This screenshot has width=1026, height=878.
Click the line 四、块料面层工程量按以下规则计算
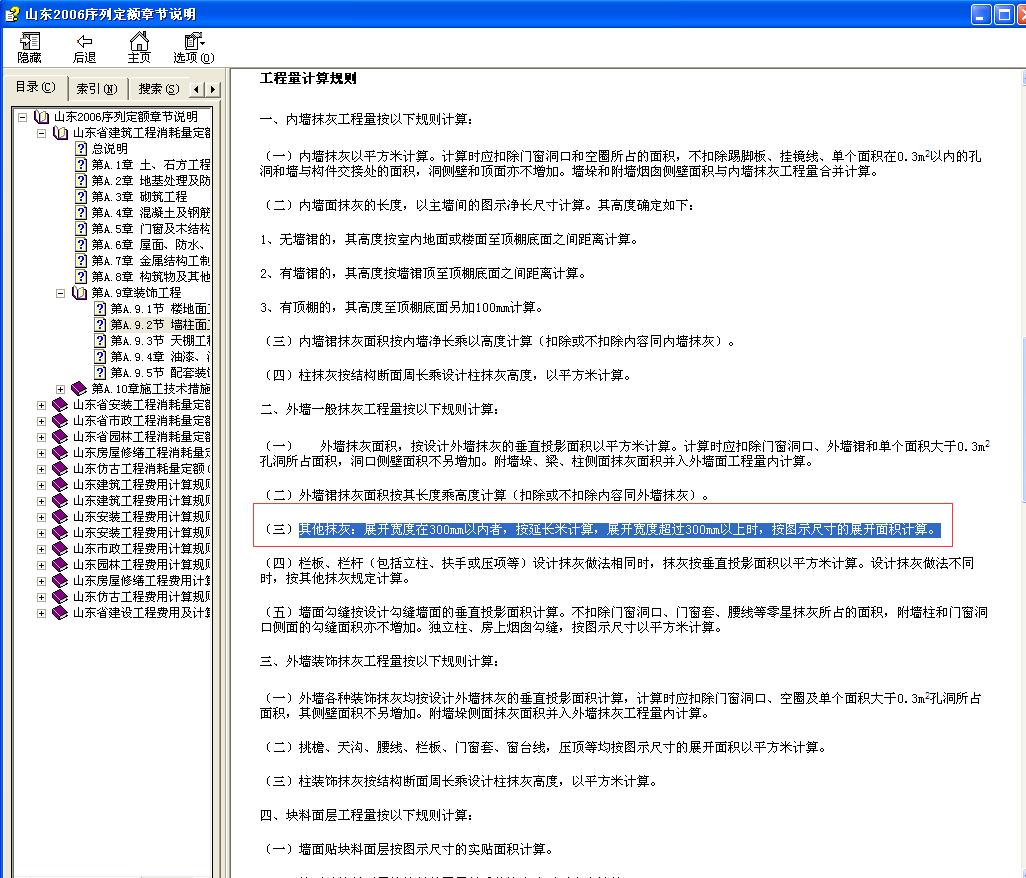point(366,815)
